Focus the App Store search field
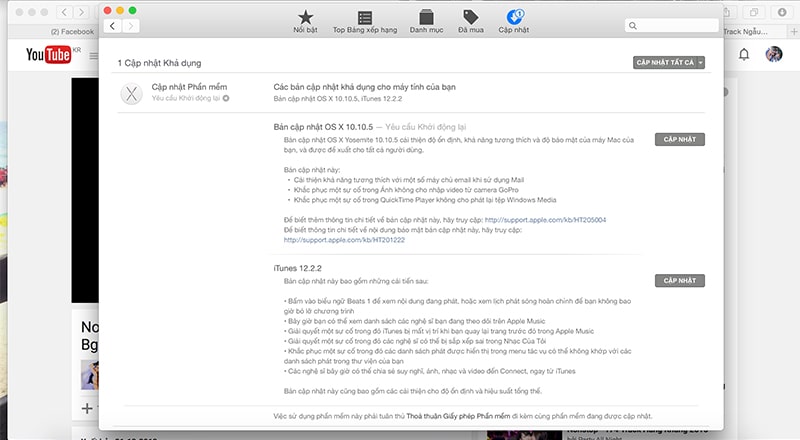The width and height of the screenshot is (800, 440). (x=671, y=26)
